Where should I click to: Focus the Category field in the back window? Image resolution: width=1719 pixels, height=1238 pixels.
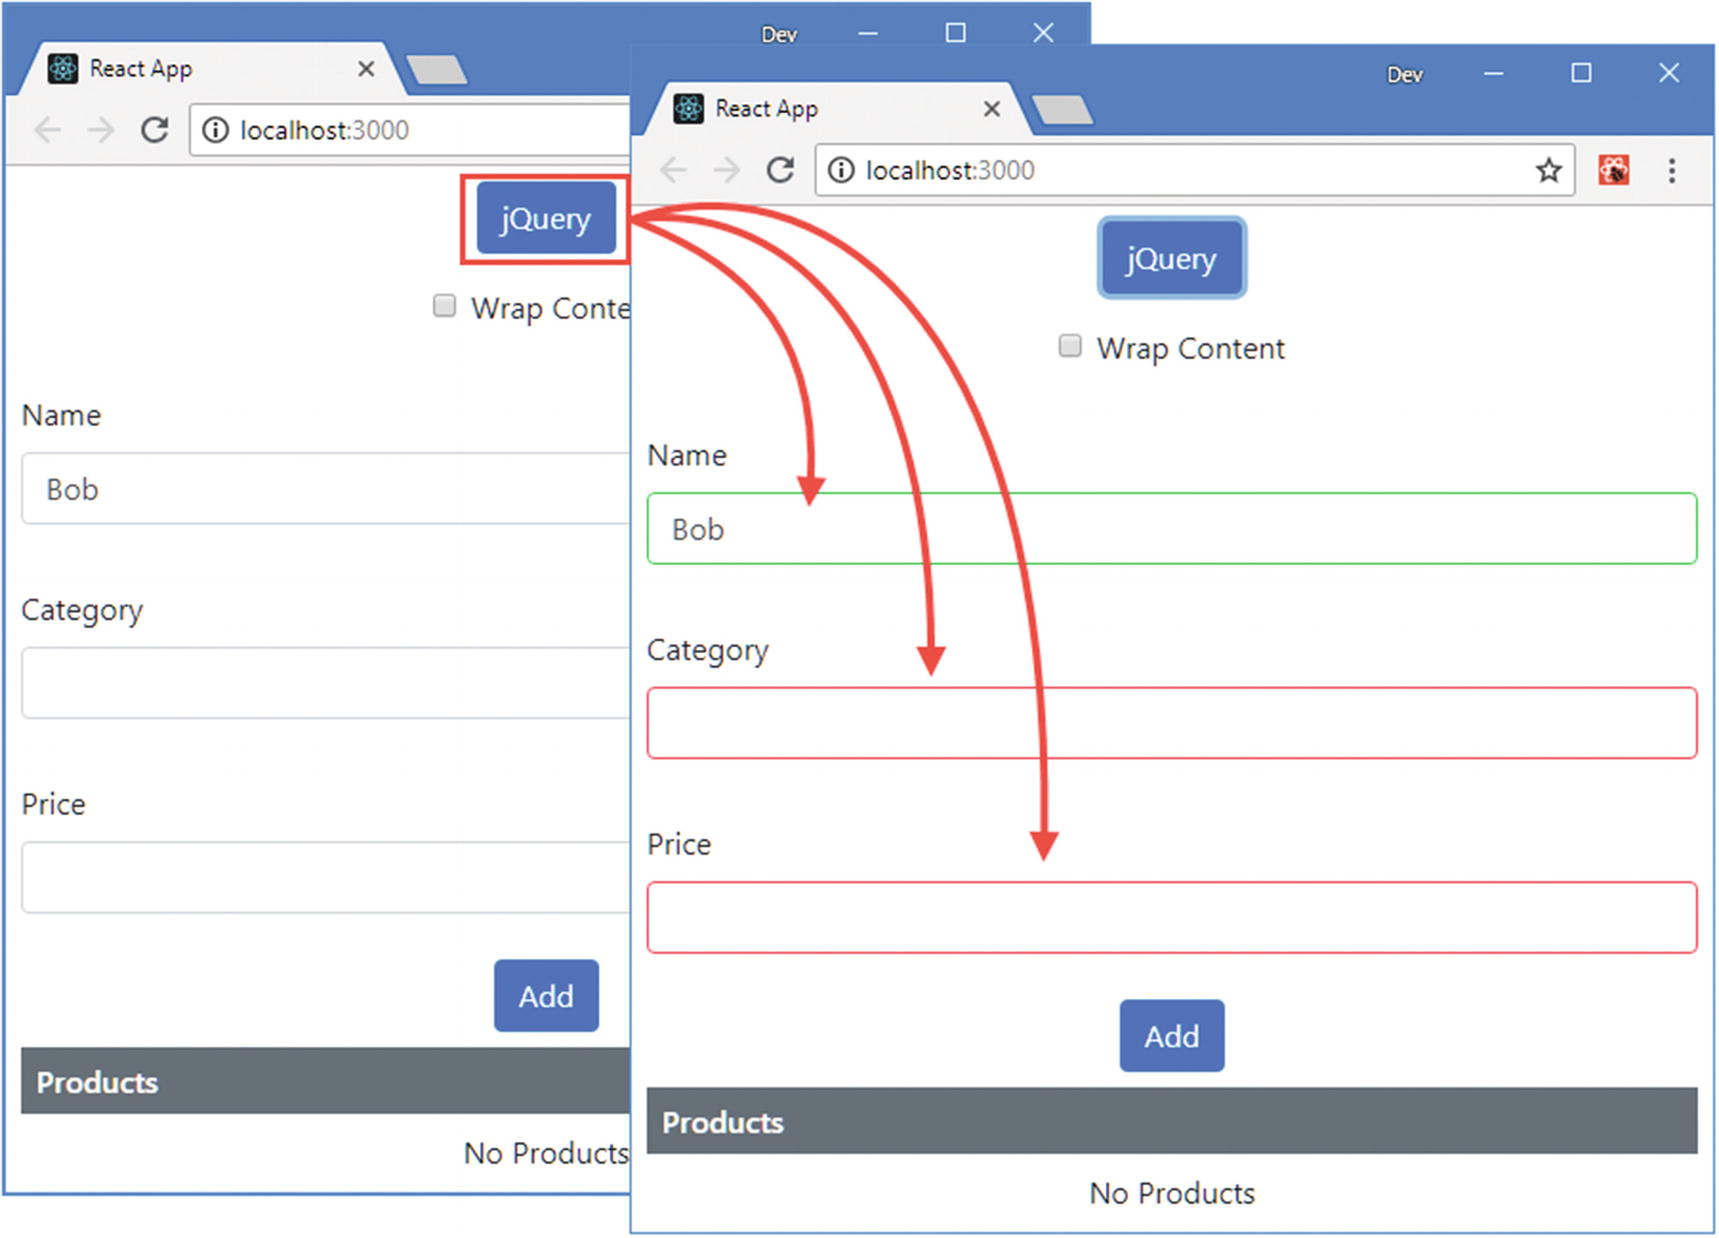[326, 683]
